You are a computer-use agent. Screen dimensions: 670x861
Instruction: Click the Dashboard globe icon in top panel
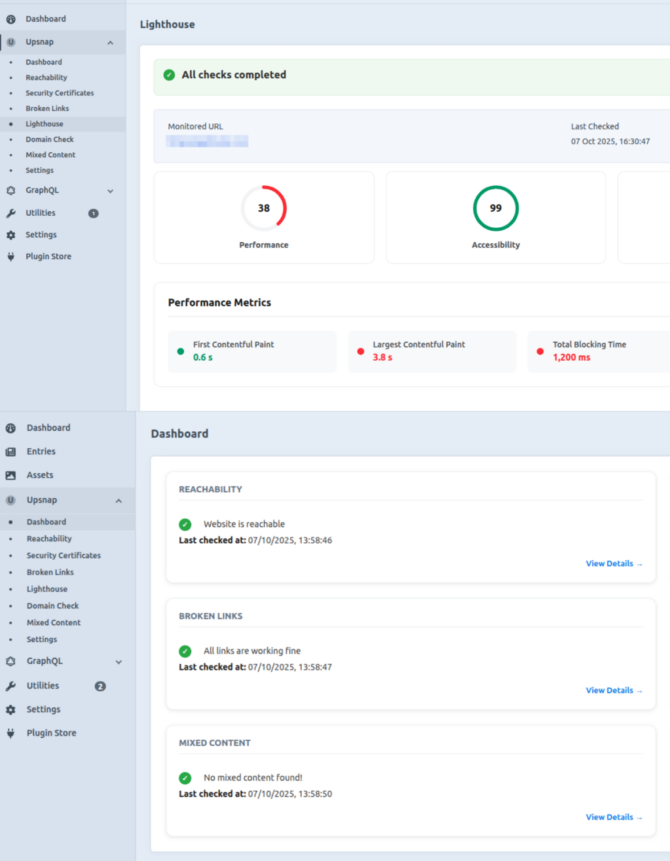[11, 19]
